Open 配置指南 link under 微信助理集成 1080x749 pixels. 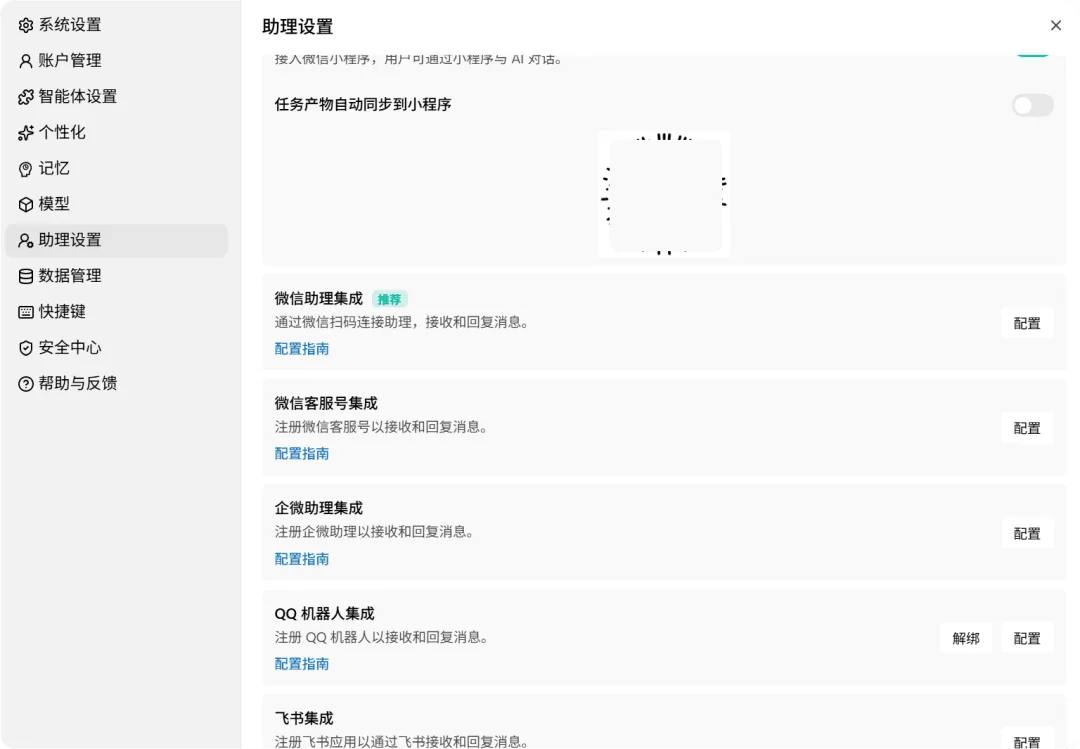[302, 349]
